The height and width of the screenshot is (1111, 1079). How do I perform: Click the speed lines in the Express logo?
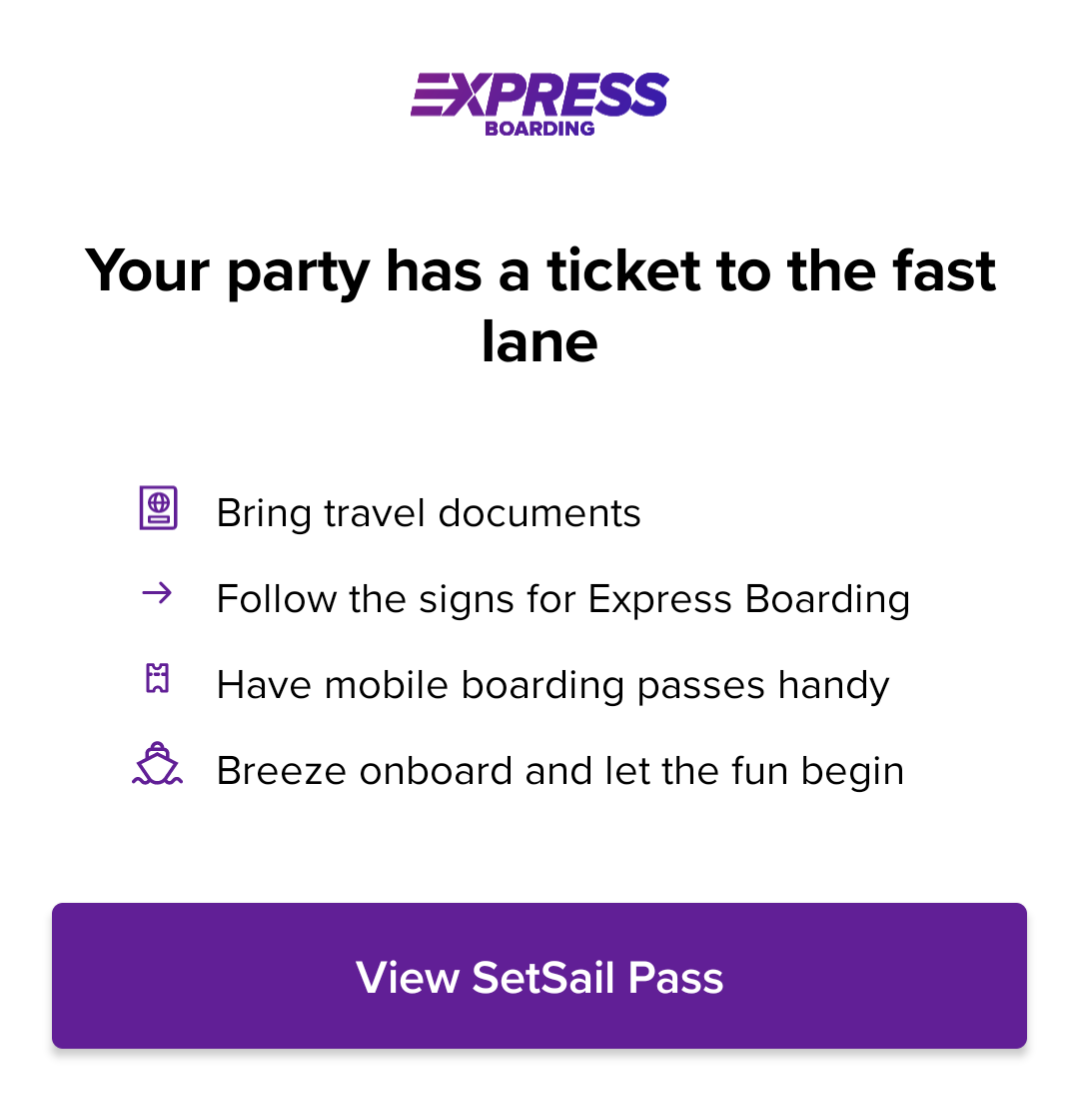pos(430,94)
